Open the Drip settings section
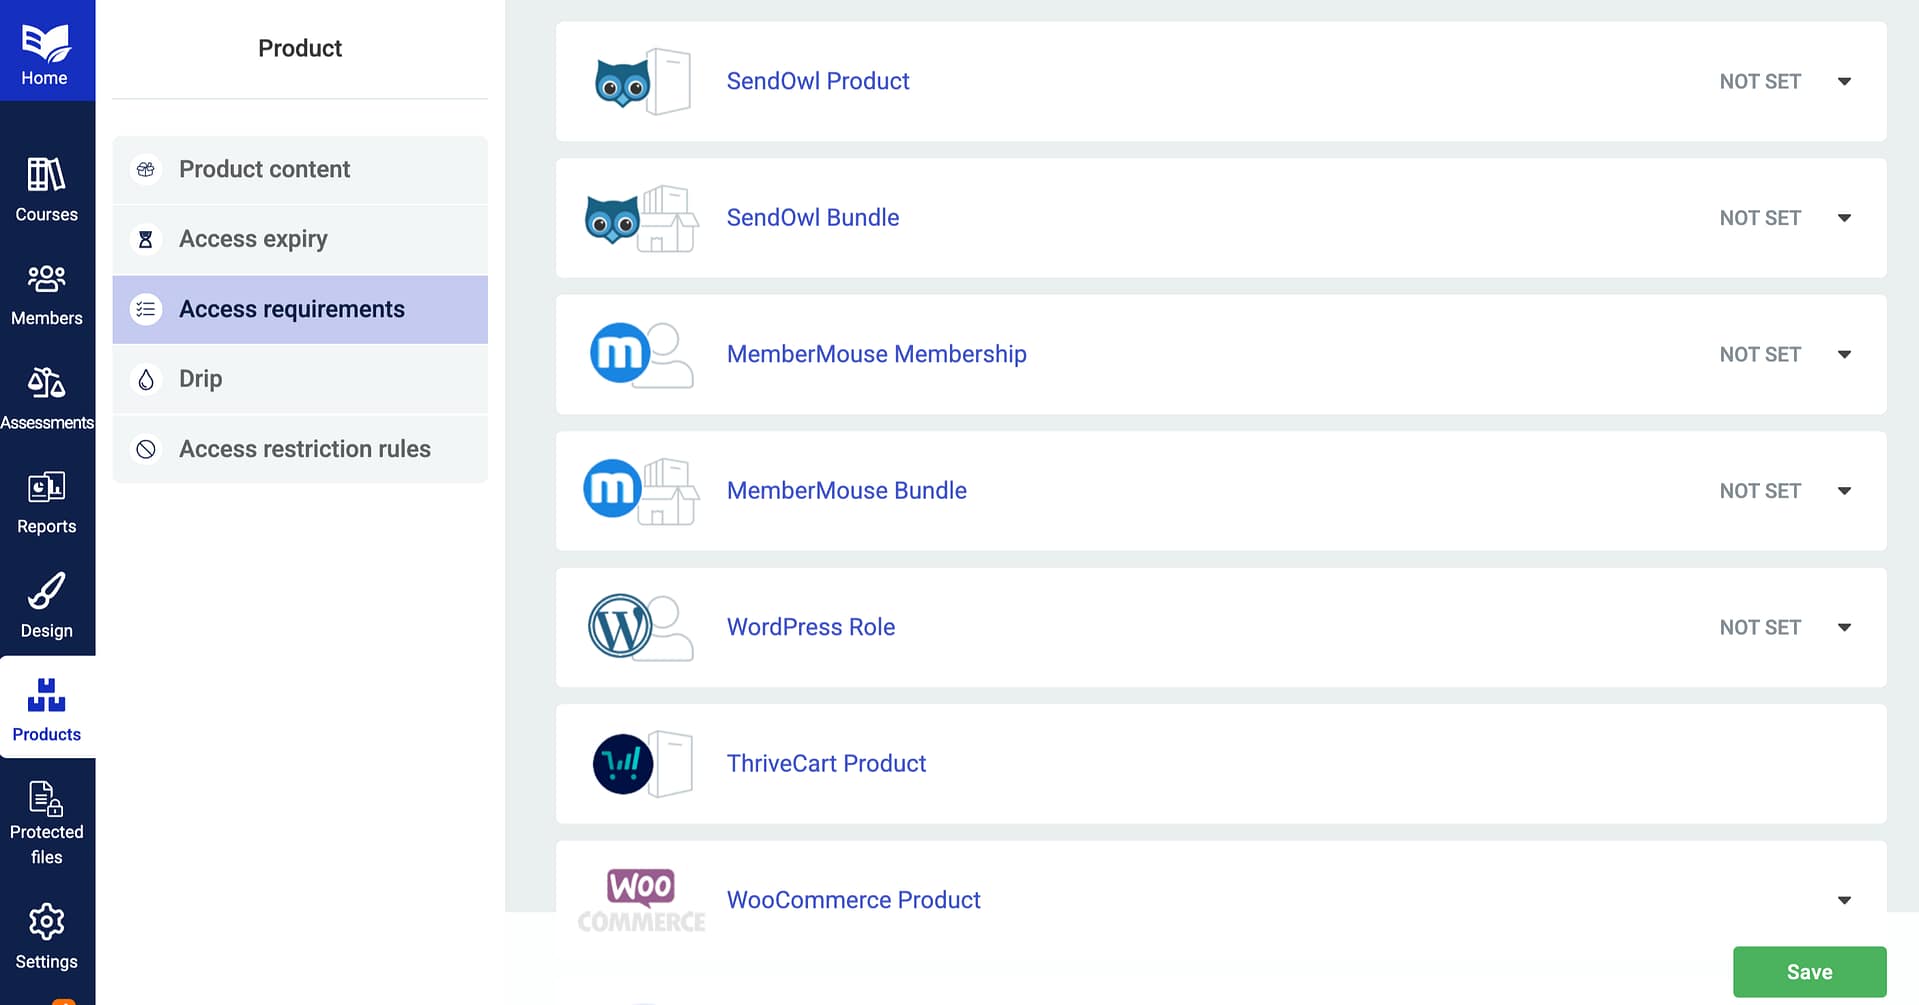 point(200,378)
